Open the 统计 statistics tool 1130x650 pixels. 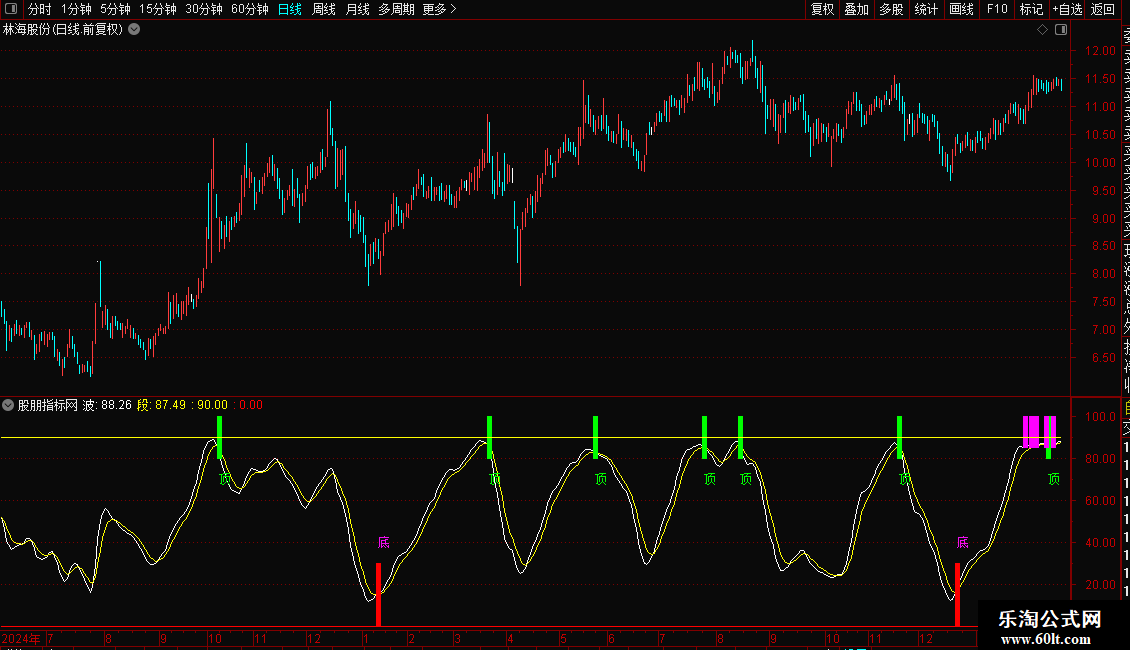click(926, 9)
